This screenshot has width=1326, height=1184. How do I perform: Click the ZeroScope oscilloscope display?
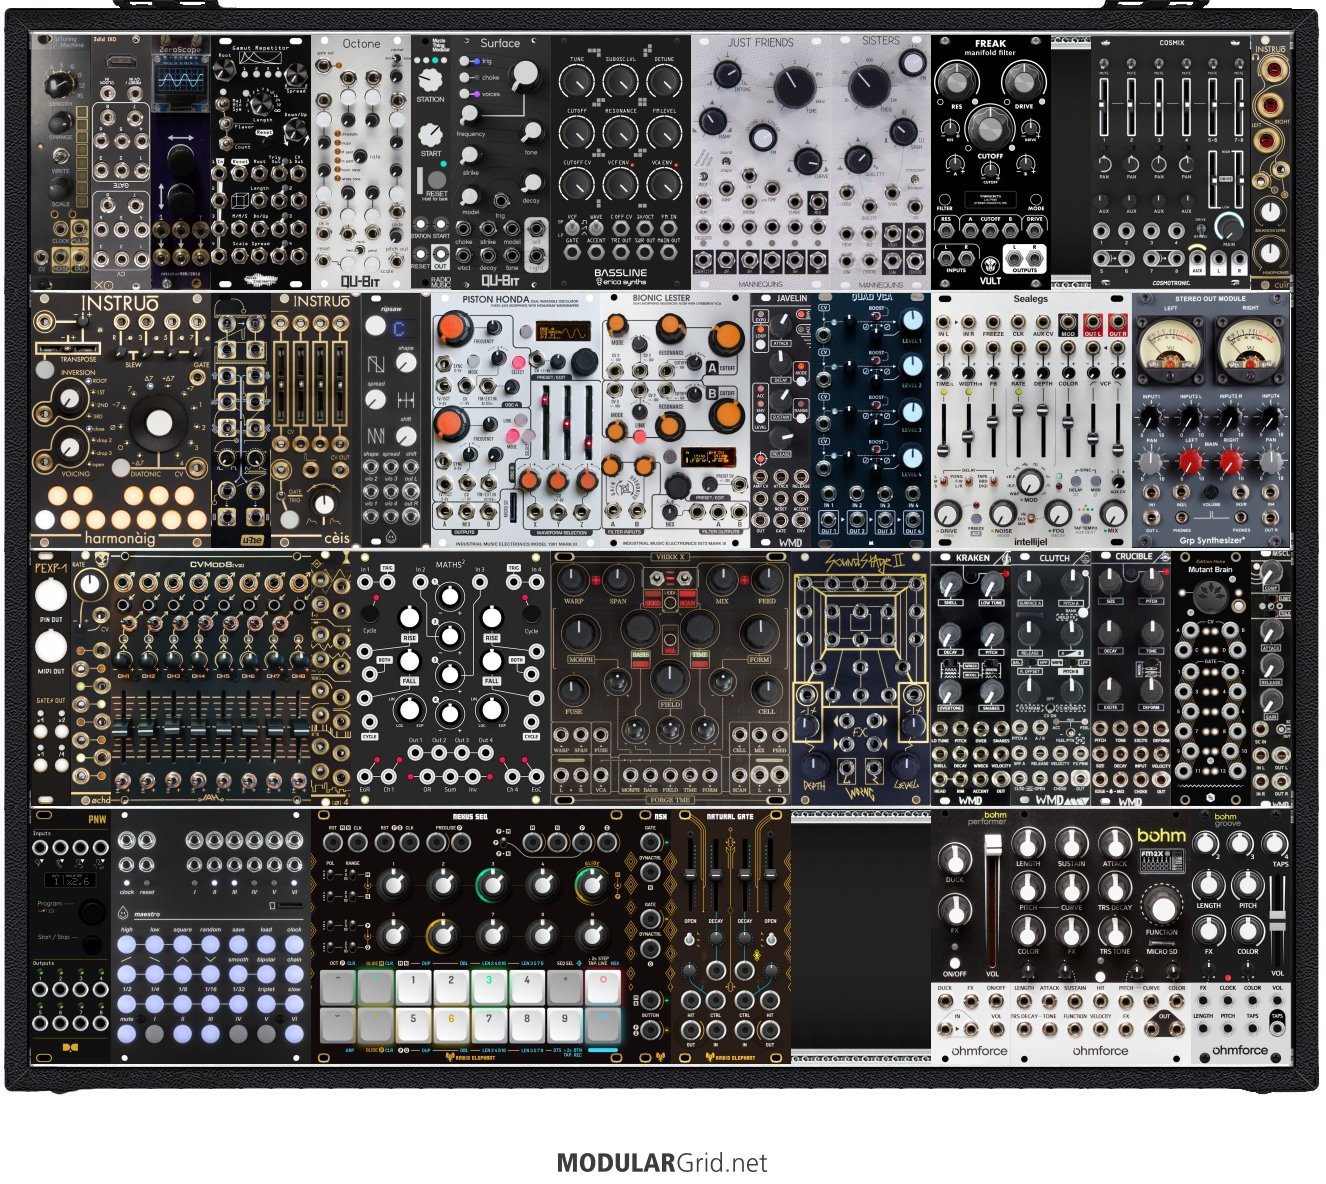[x=181, y=79]
